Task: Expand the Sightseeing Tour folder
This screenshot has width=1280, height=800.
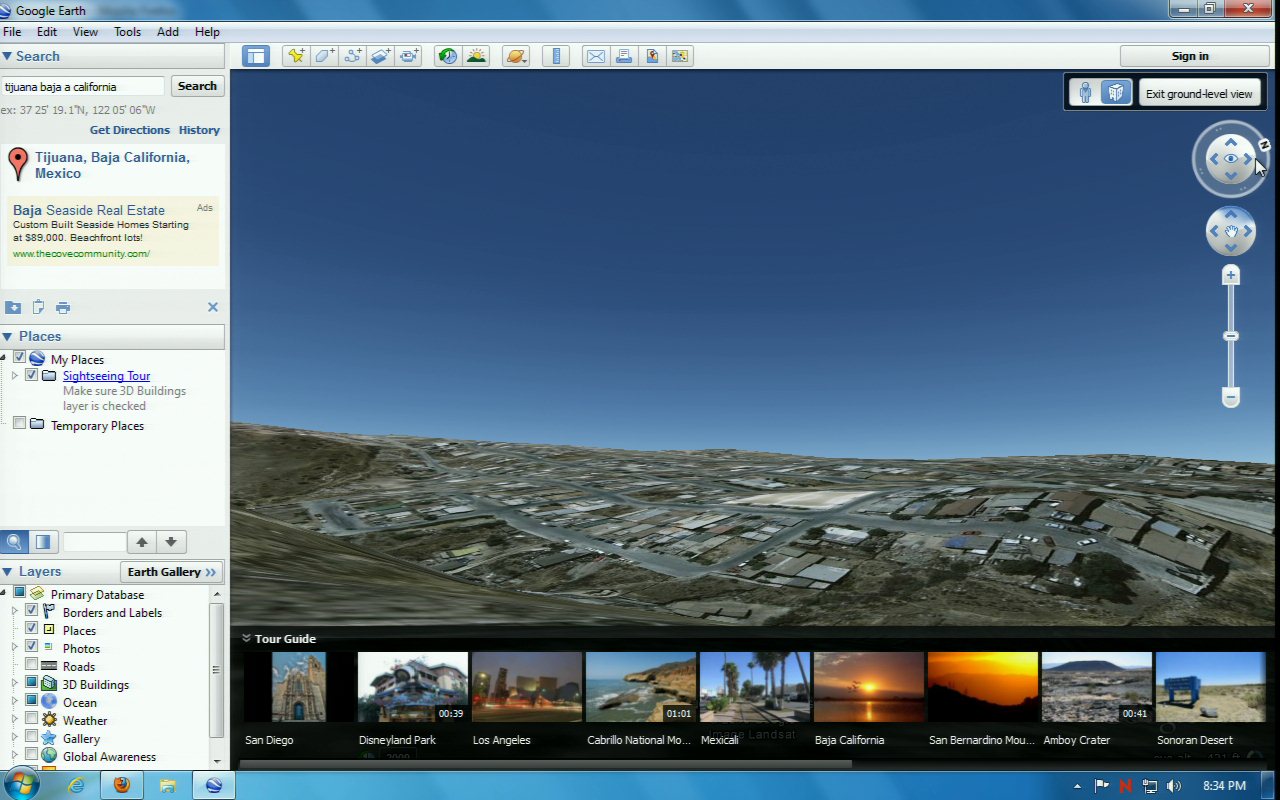Action: [14, 376]
